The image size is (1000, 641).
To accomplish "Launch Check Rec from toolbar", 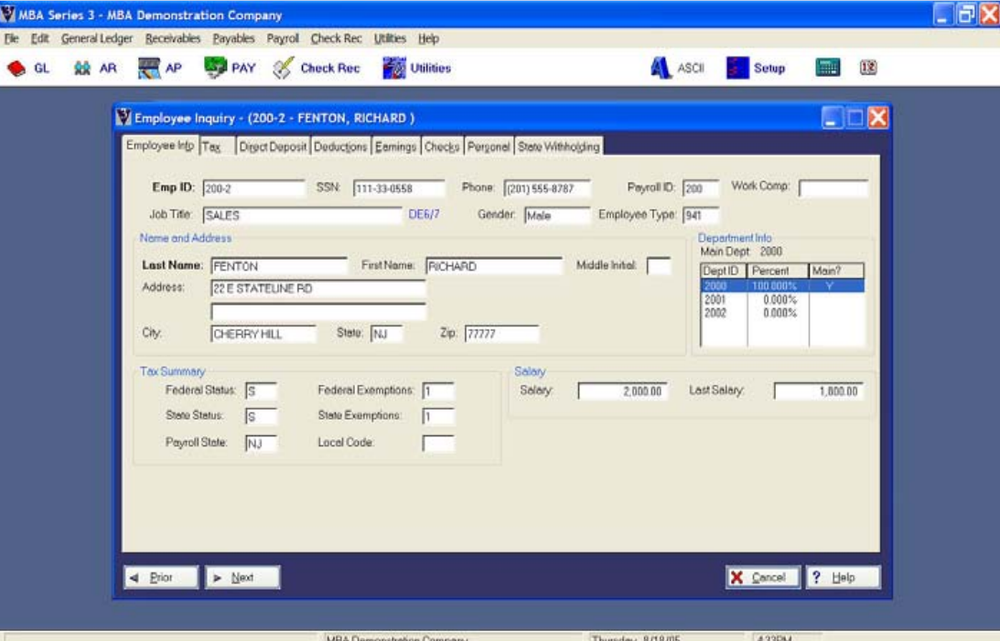I will pos(316,68).
